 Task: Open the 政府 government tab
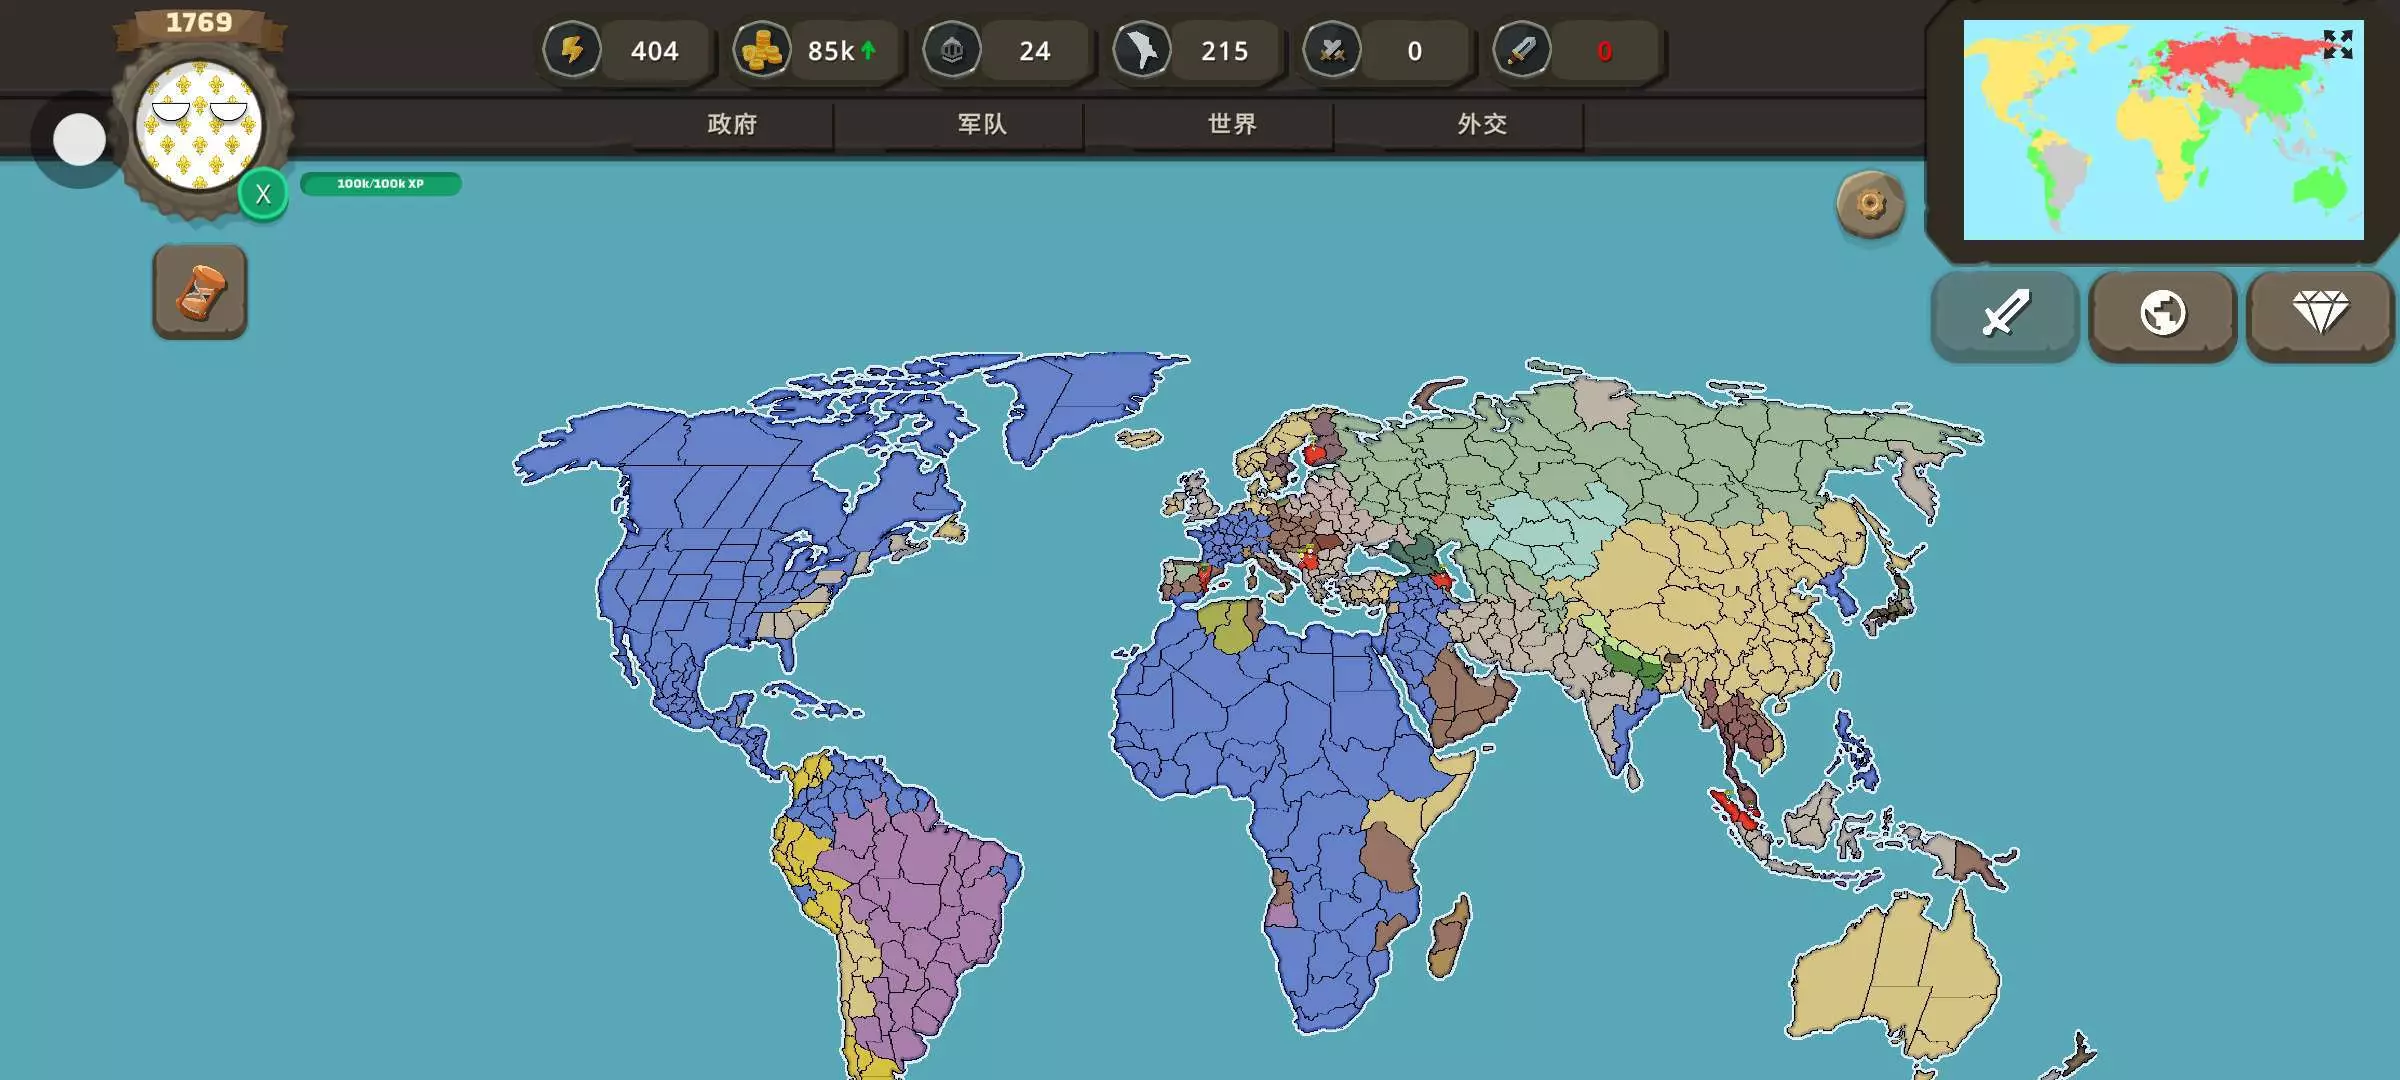(732, 124)
